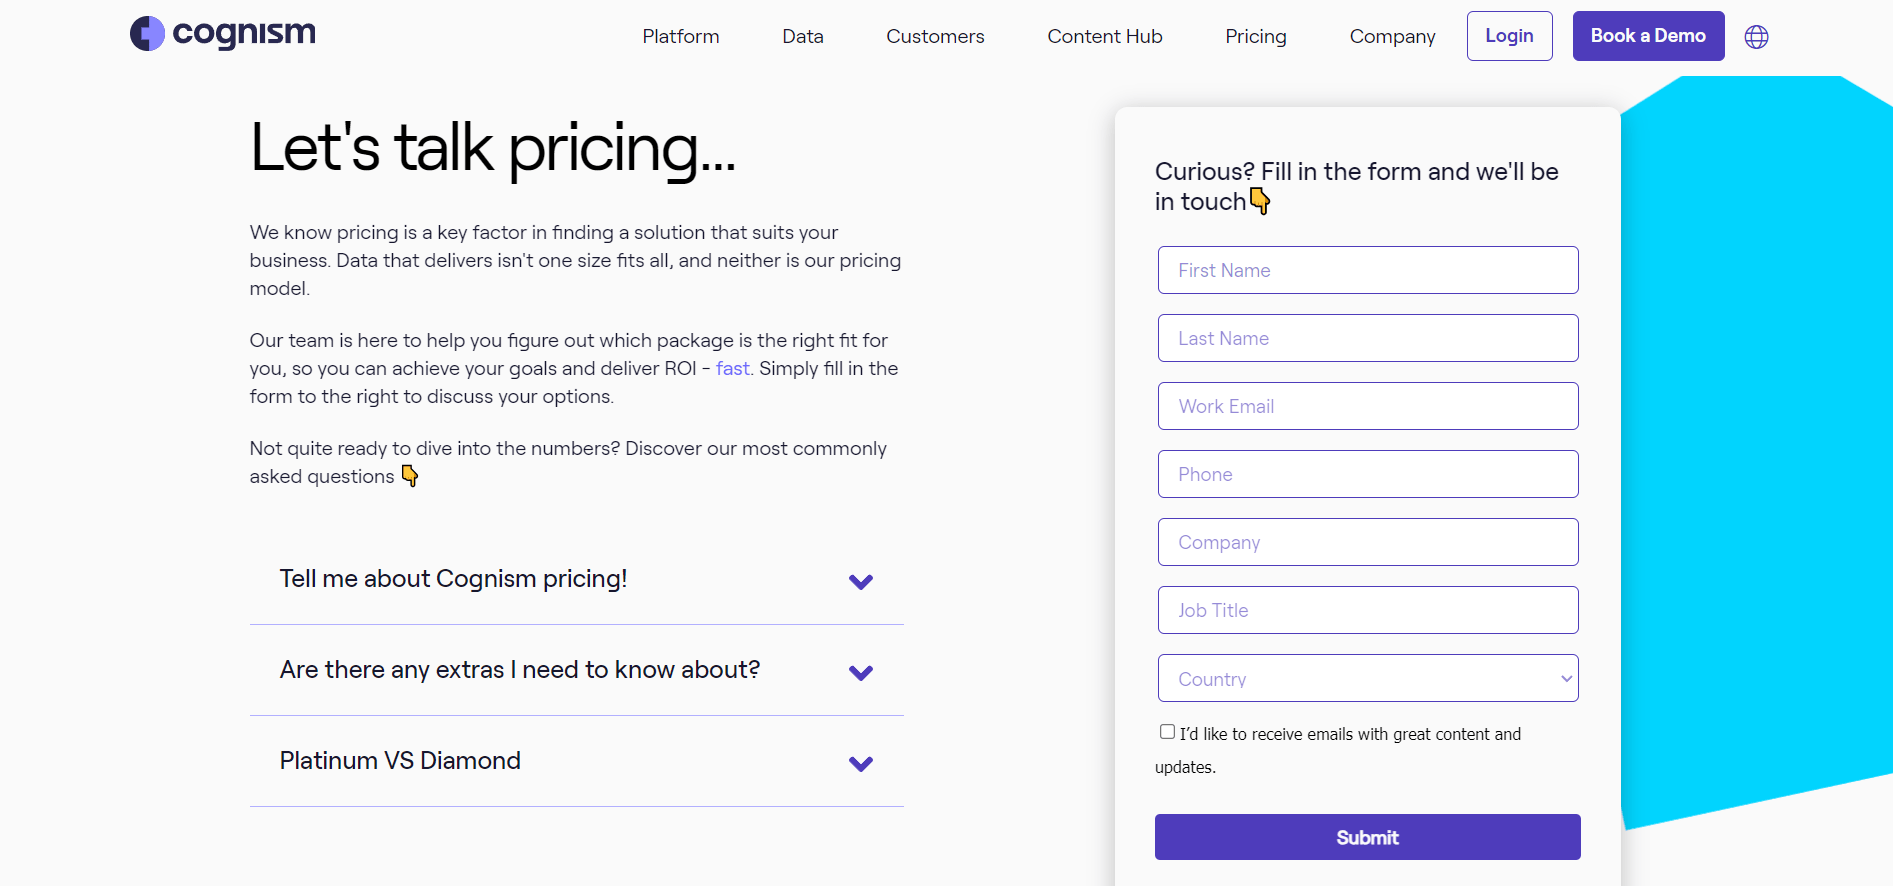The width and height of the screenshot is (1893, 886).
Task: Select the Job Title input
Action: tap(1367, 611)
